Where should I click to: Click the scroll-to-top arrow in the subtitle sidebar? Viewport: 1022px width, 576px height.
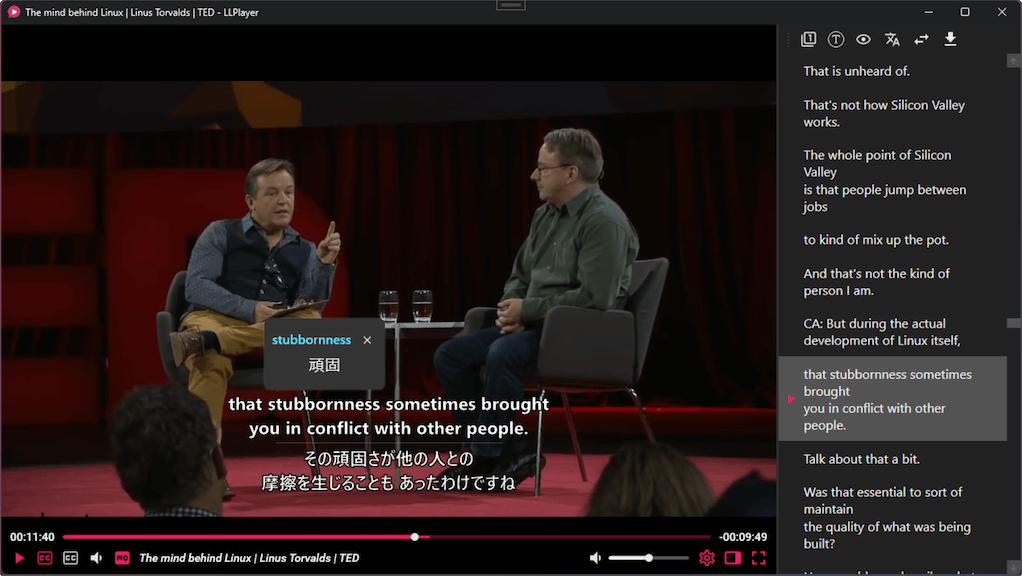coord(1014,61)
